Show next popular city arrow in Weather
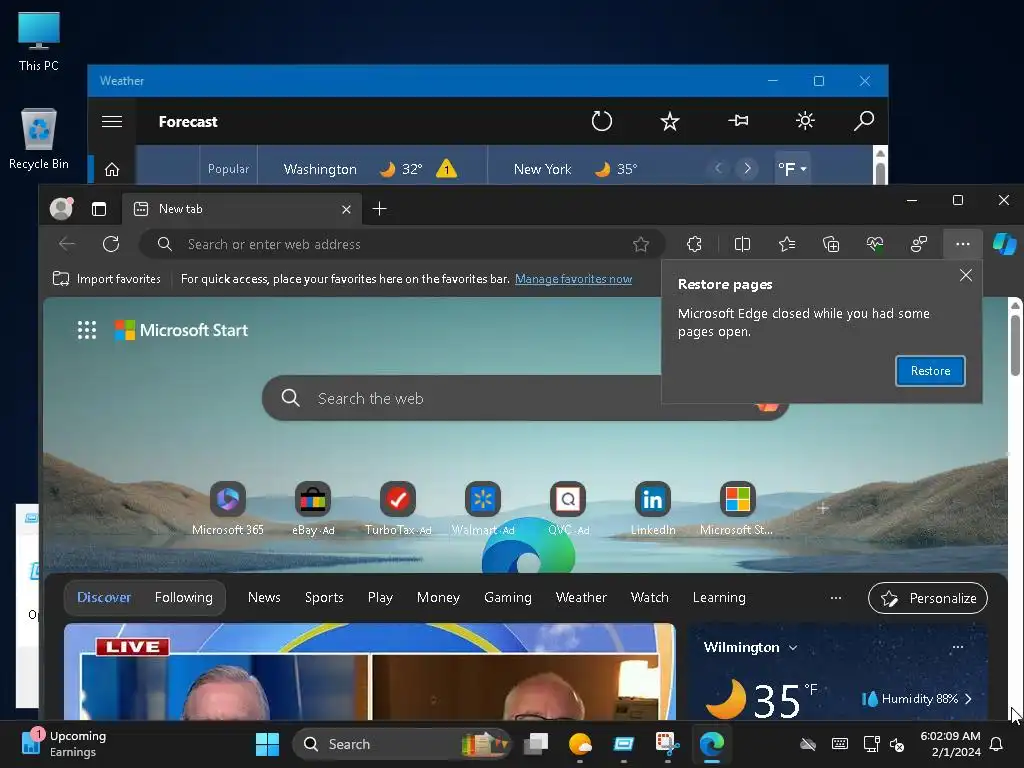The image size is (1024, 768). [x=747, y=168]
